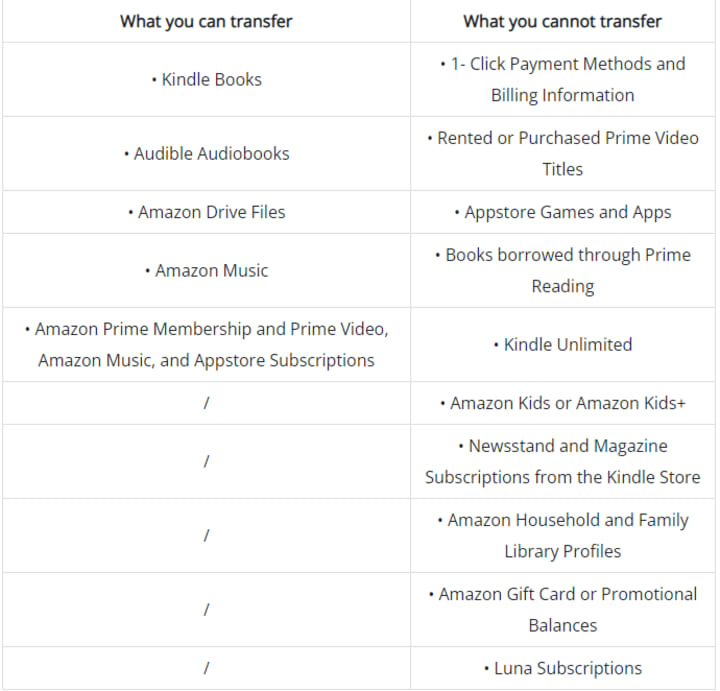The width and height of the screenshot is (720, 691).
Task: Select Books borrowed through Prime Reading
Action: tap(562, 270)
